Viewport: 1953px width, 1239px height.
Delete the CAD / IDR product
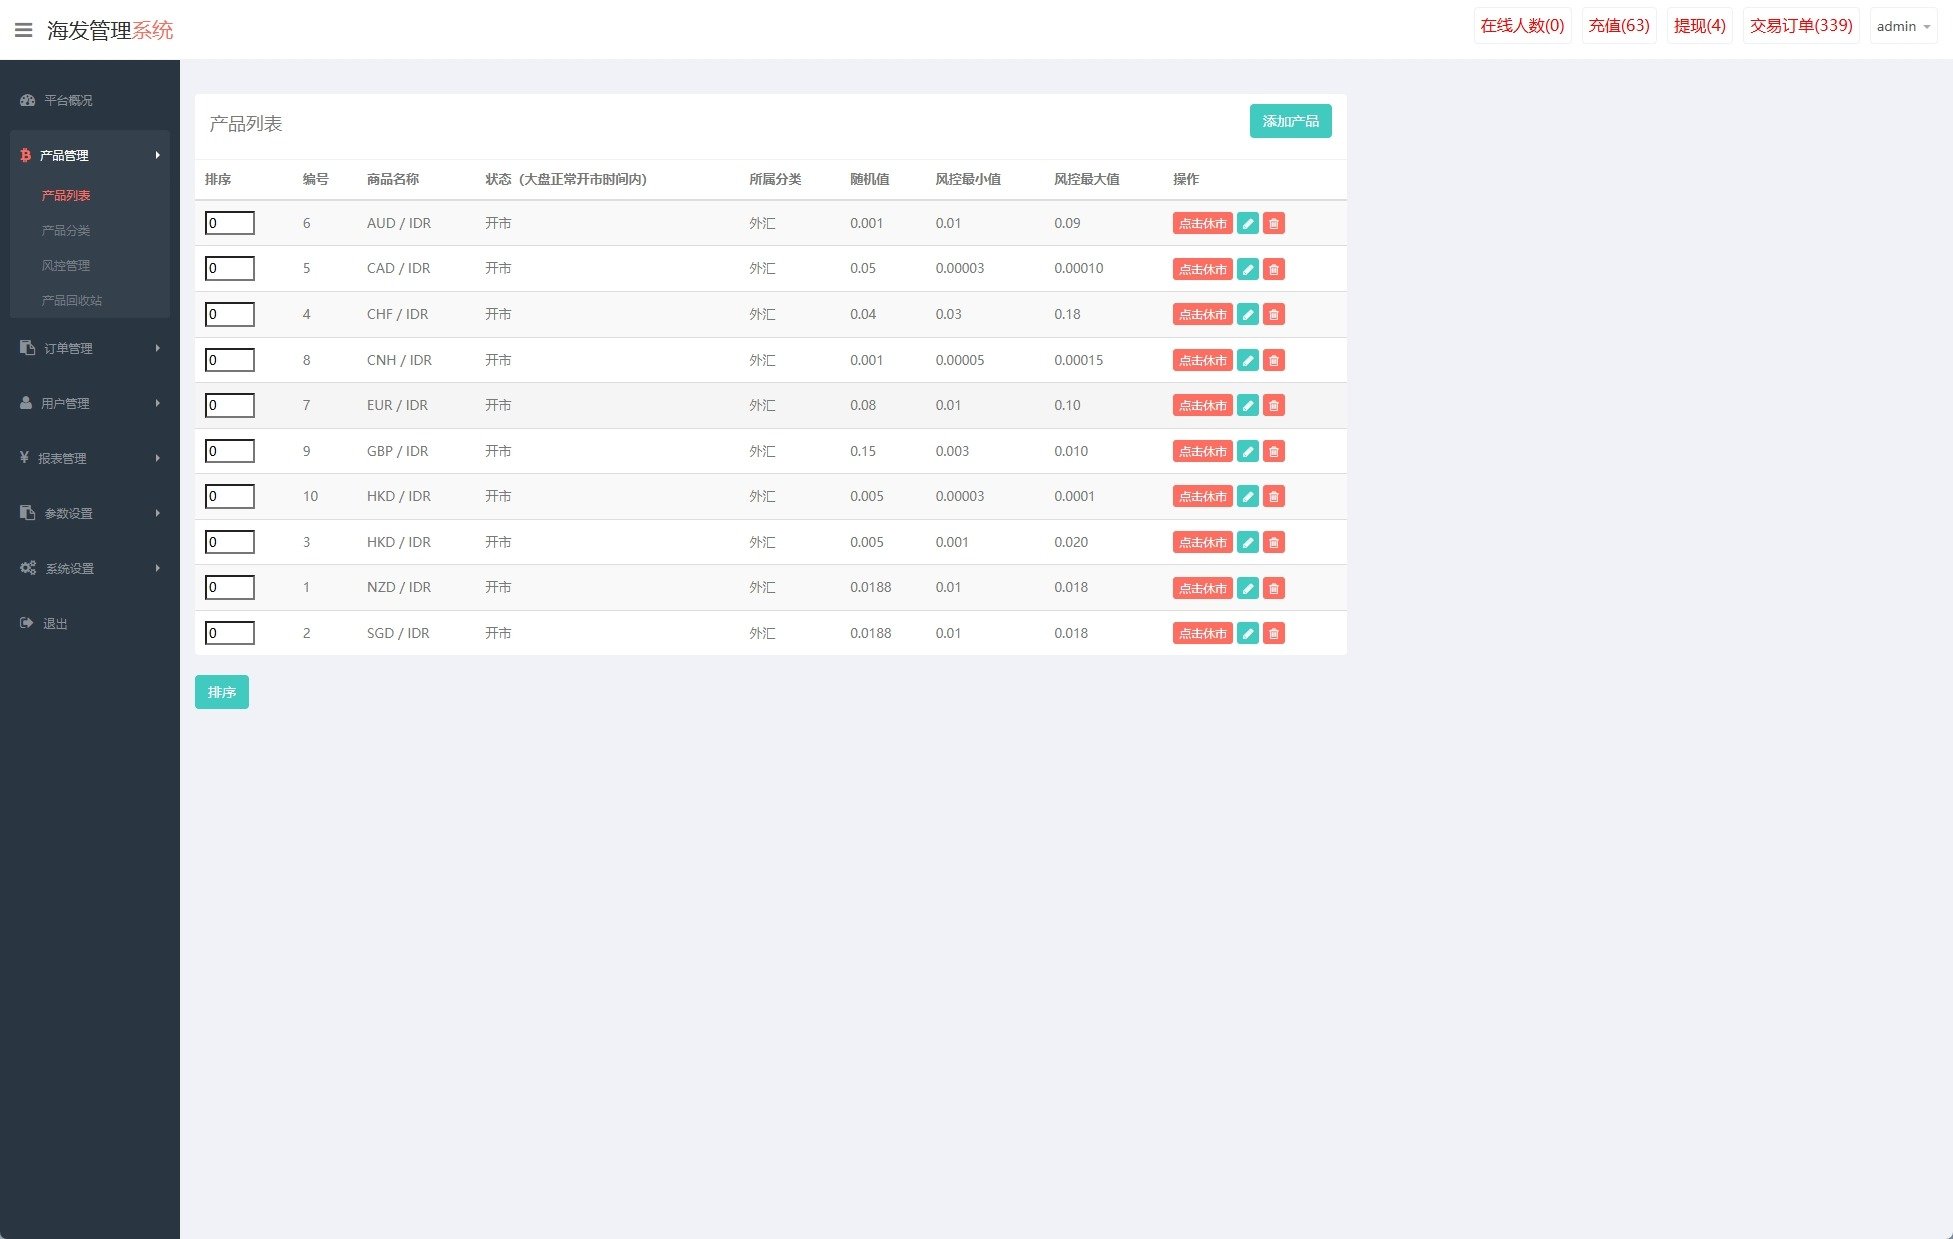[1273, 269]
